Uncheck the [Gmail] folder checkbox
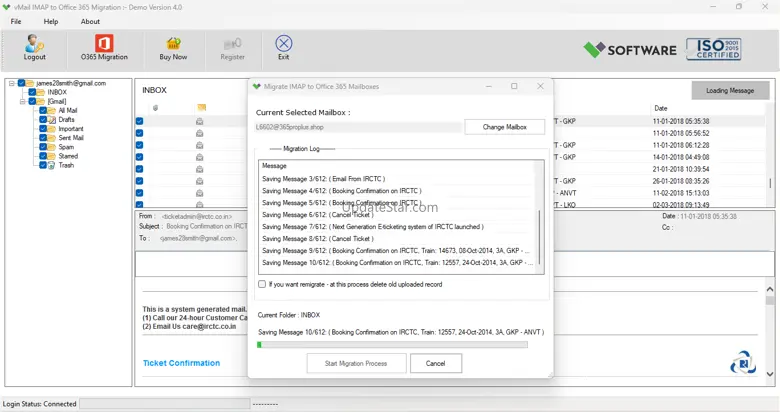Viewport: 780px width, 412px height. [x=32, y=101]
